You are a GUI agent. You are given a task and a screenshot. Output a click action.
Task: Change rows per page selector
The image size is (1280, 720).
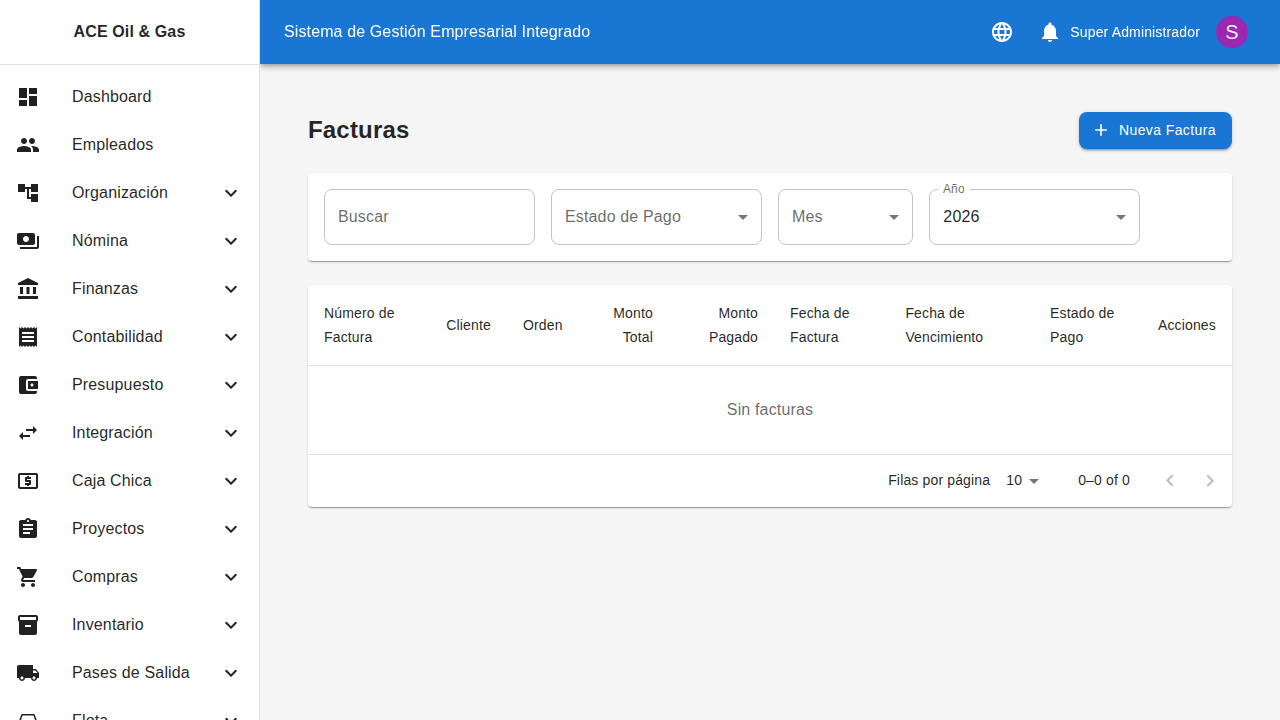[x=1023, y=481]
